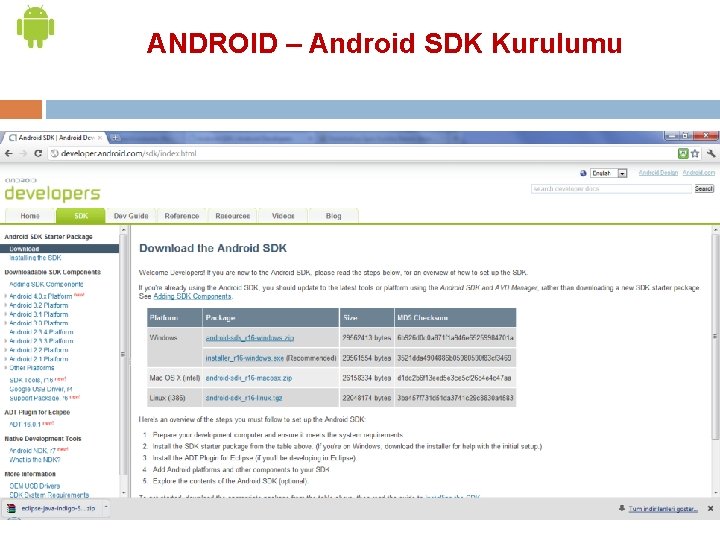The height and width of the screenshot is (540, 720).
Task: Open the Dev Guide tab
Action: (131, 216)
